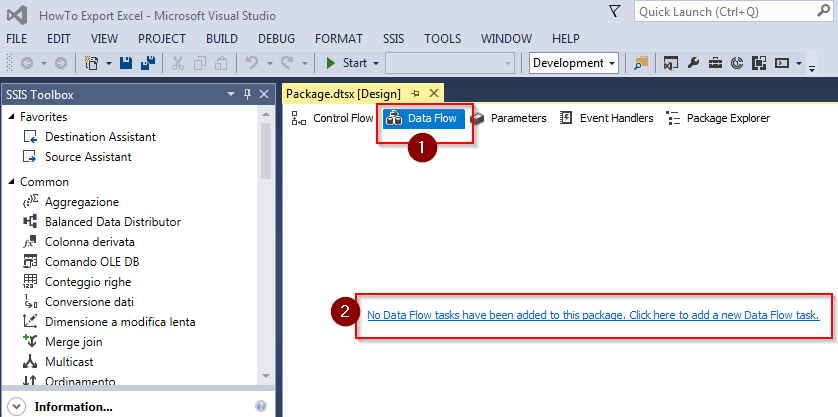Open the PROJECT menu
838x417 pixels.
pyautogui.click(x=161, y=39)
